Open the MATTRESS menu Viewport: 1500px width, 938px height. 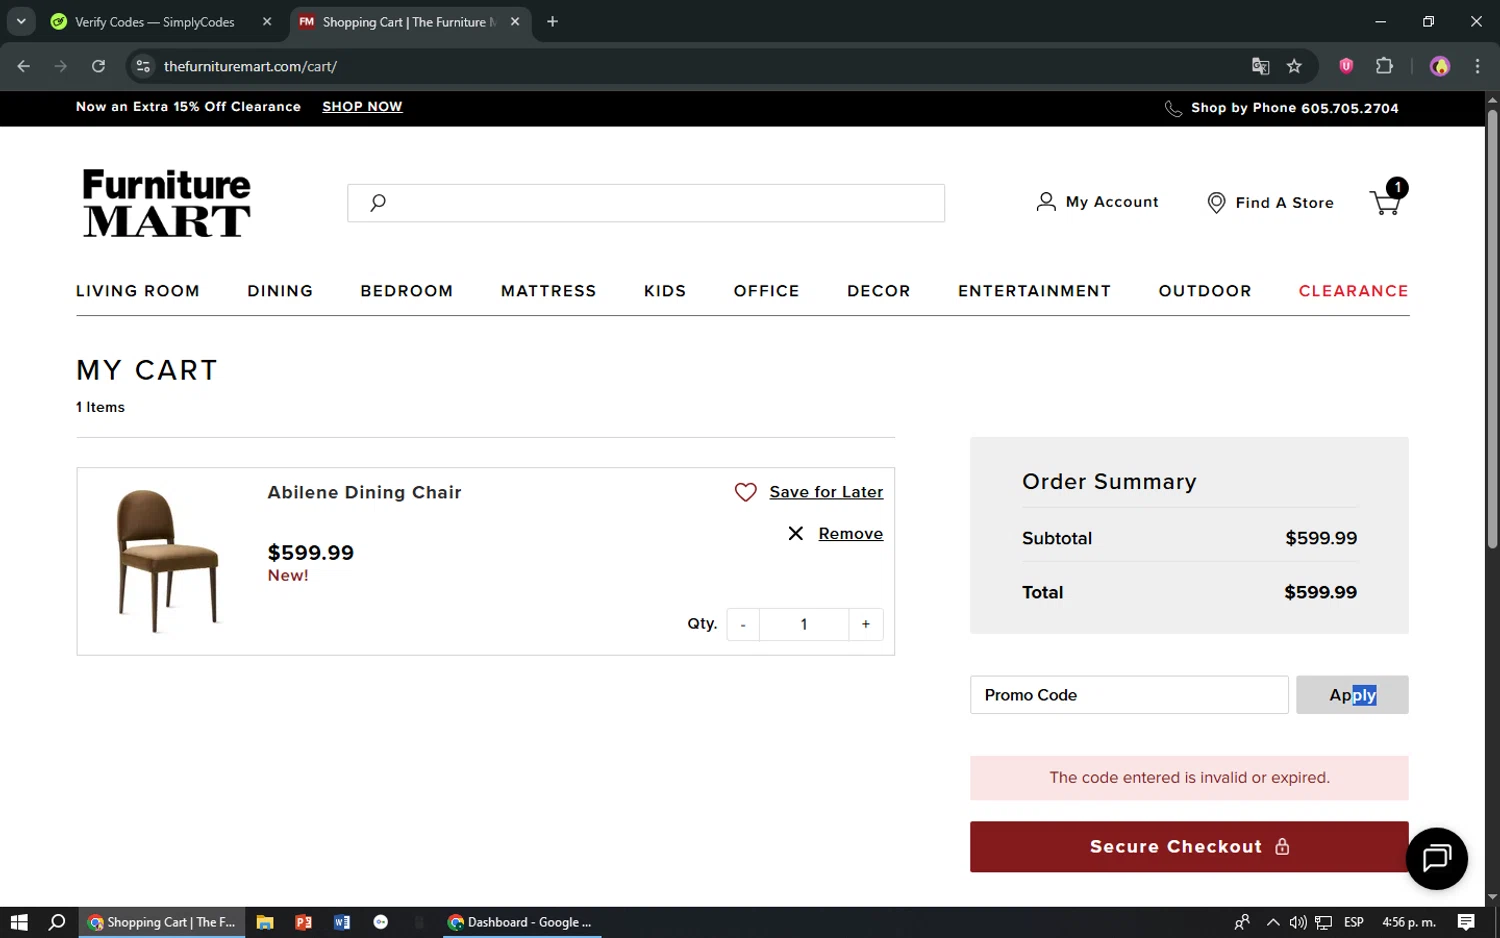(548, 291)
